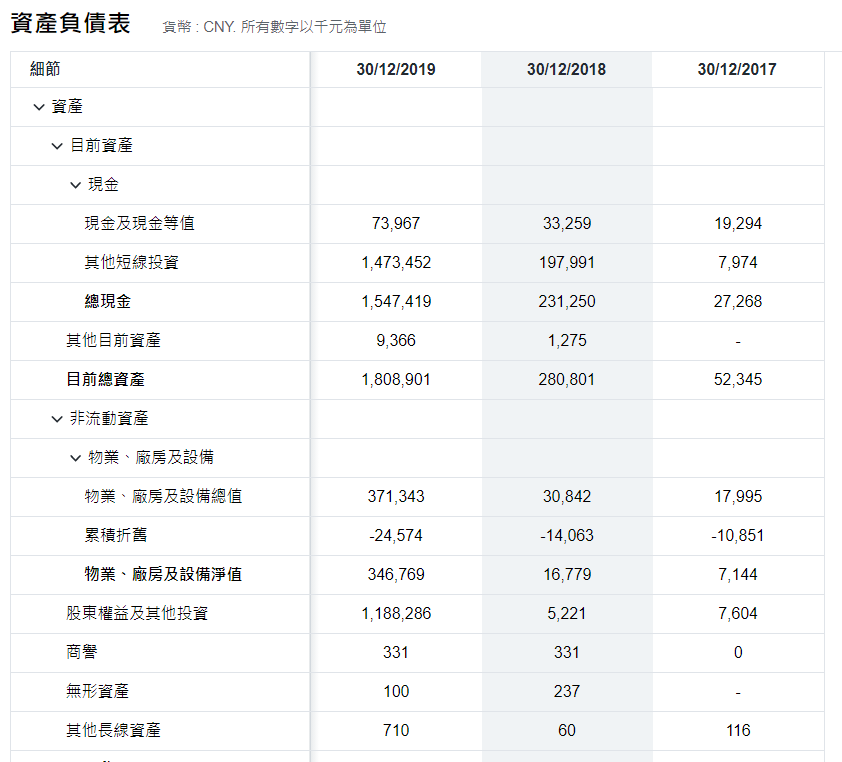The height and width of the screenshot is (762, 842).
Task: Click the 其他長線資產 value 710
Action: (396, 730)
